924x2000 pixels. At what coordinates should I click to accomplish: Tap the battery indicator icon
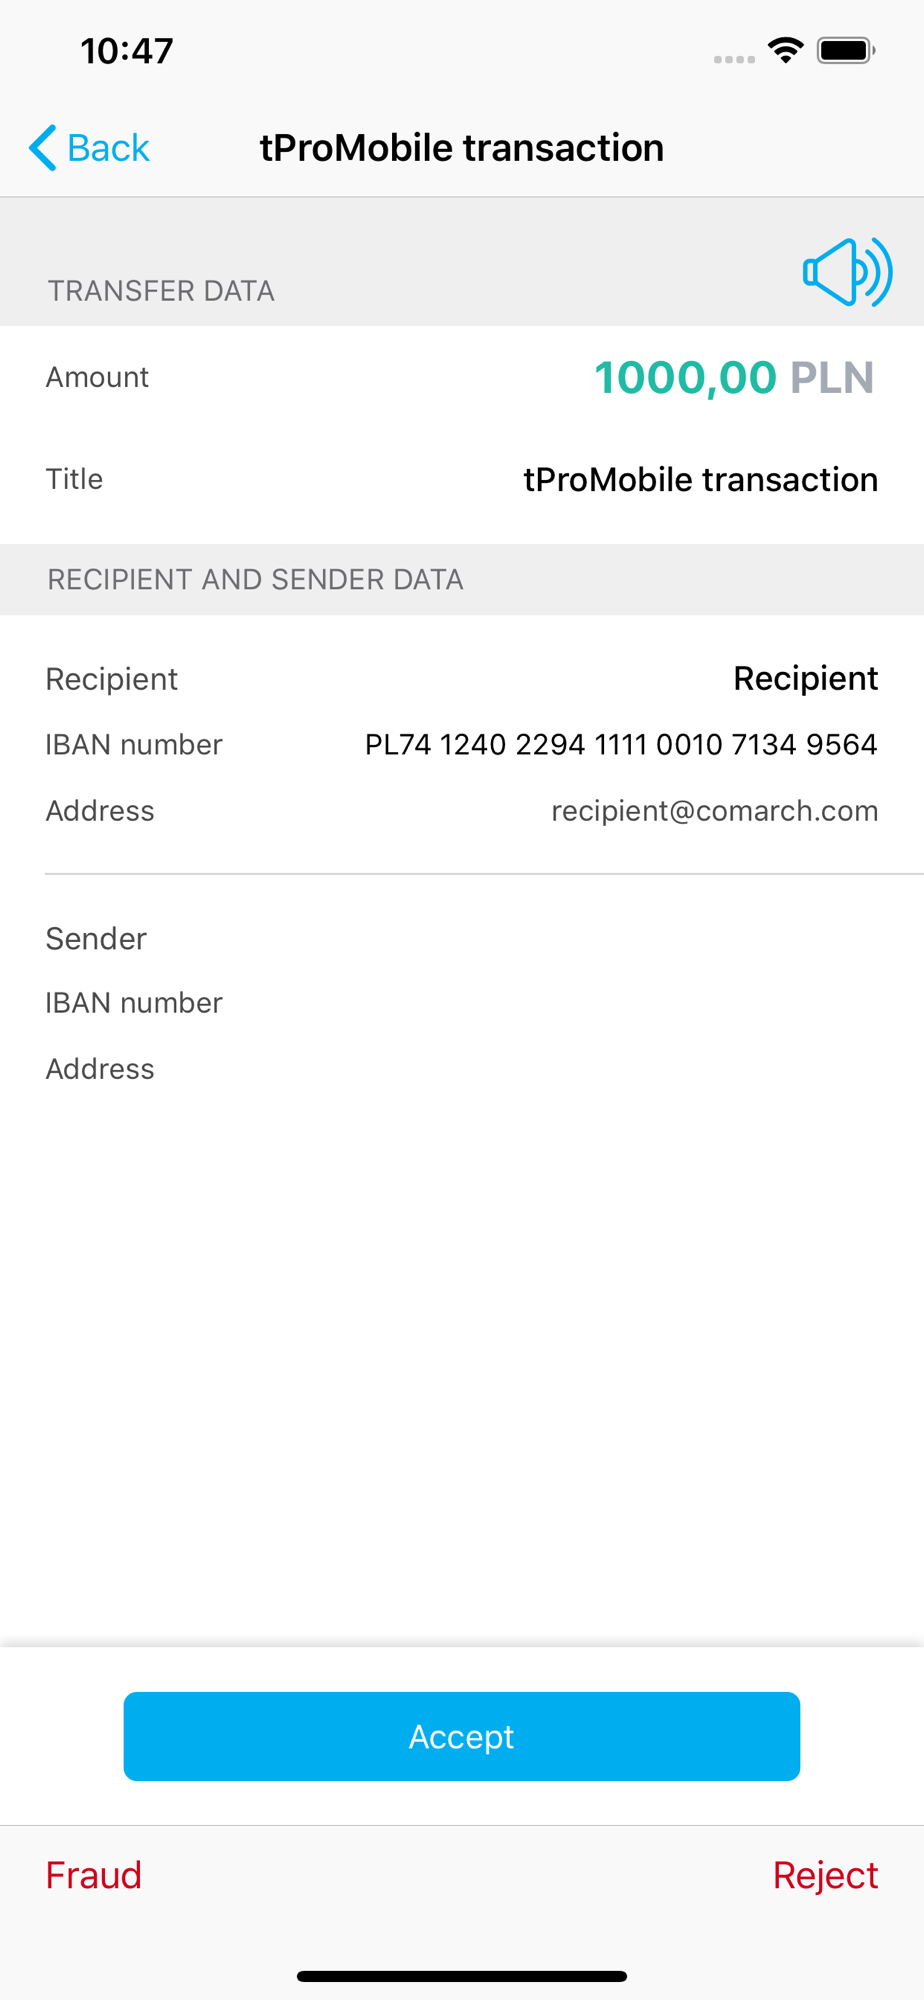pos(846,50)
